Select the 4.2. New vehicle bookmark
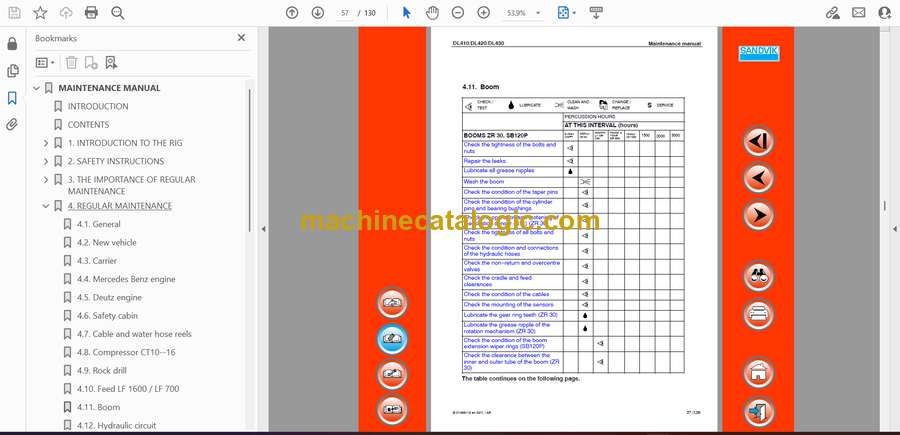The width and height of the screenshot is (900, 435). (107, 242)
